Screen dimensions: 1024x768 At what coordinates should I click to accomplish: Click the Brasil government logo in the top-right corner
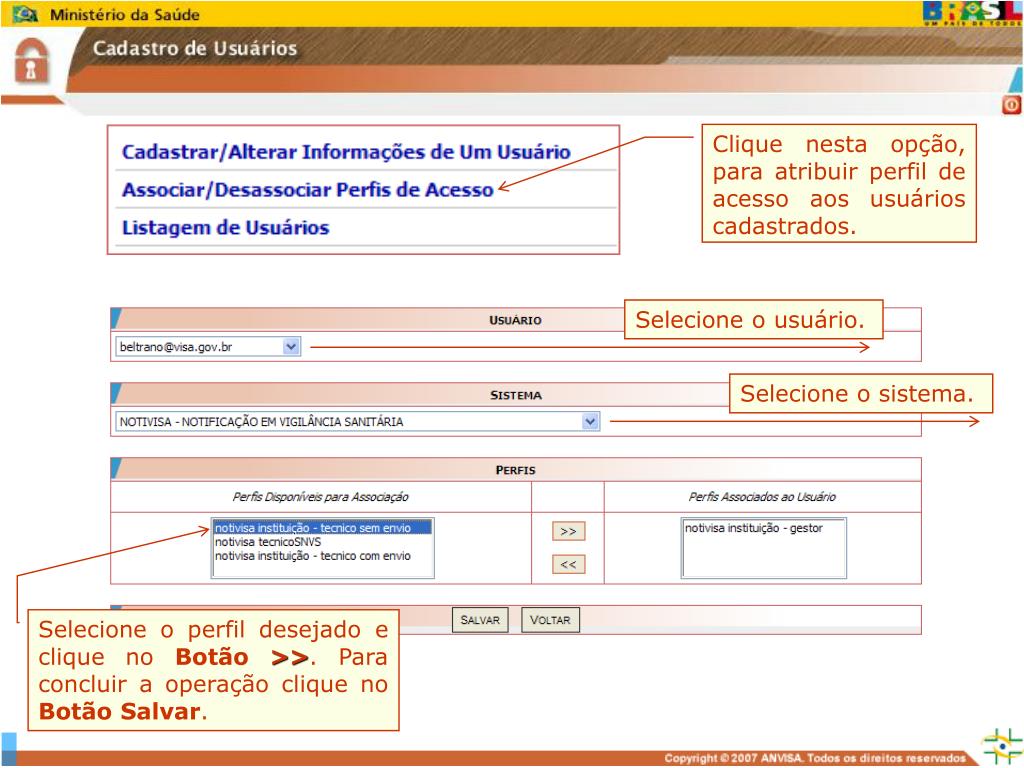click(972, 13)
